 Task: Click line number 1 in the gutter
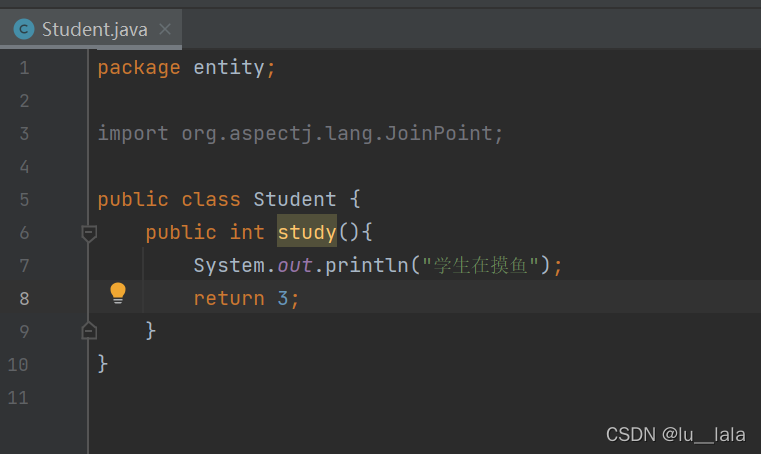tap(24, 68)
